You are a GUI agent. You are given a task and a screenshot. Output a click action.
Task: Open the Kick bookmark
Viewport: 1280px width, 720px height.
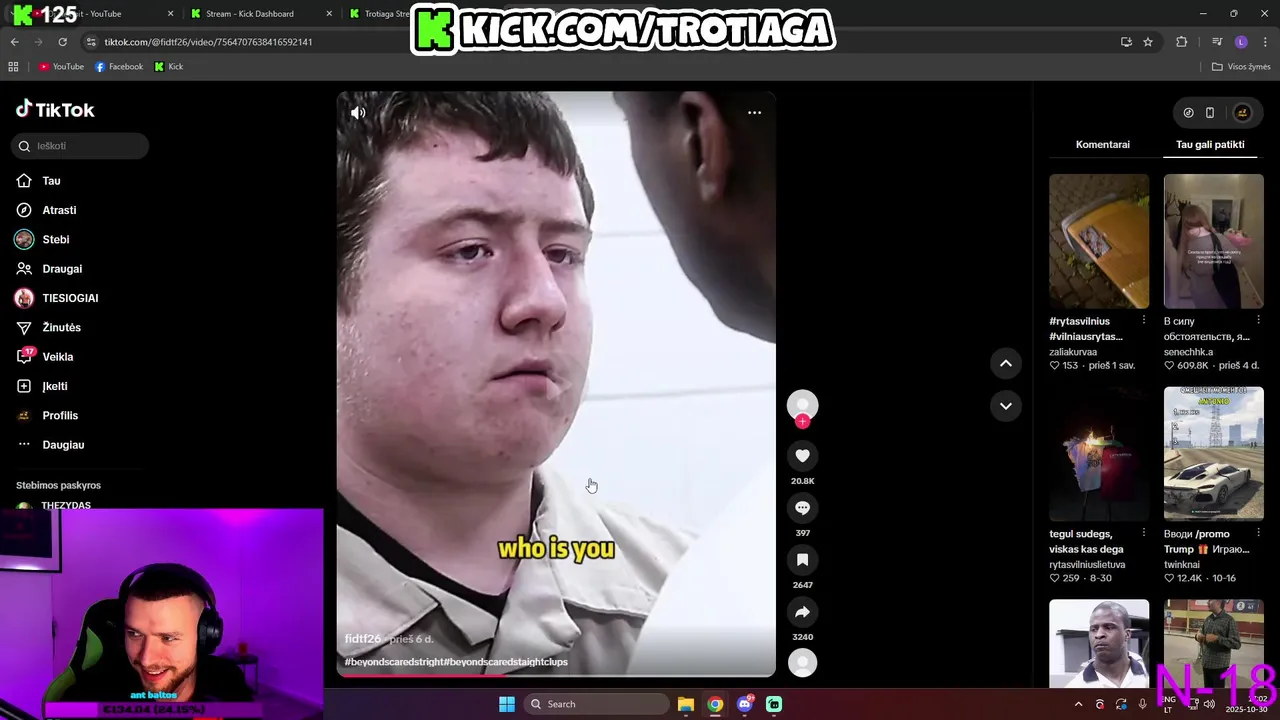click(169, 67)
